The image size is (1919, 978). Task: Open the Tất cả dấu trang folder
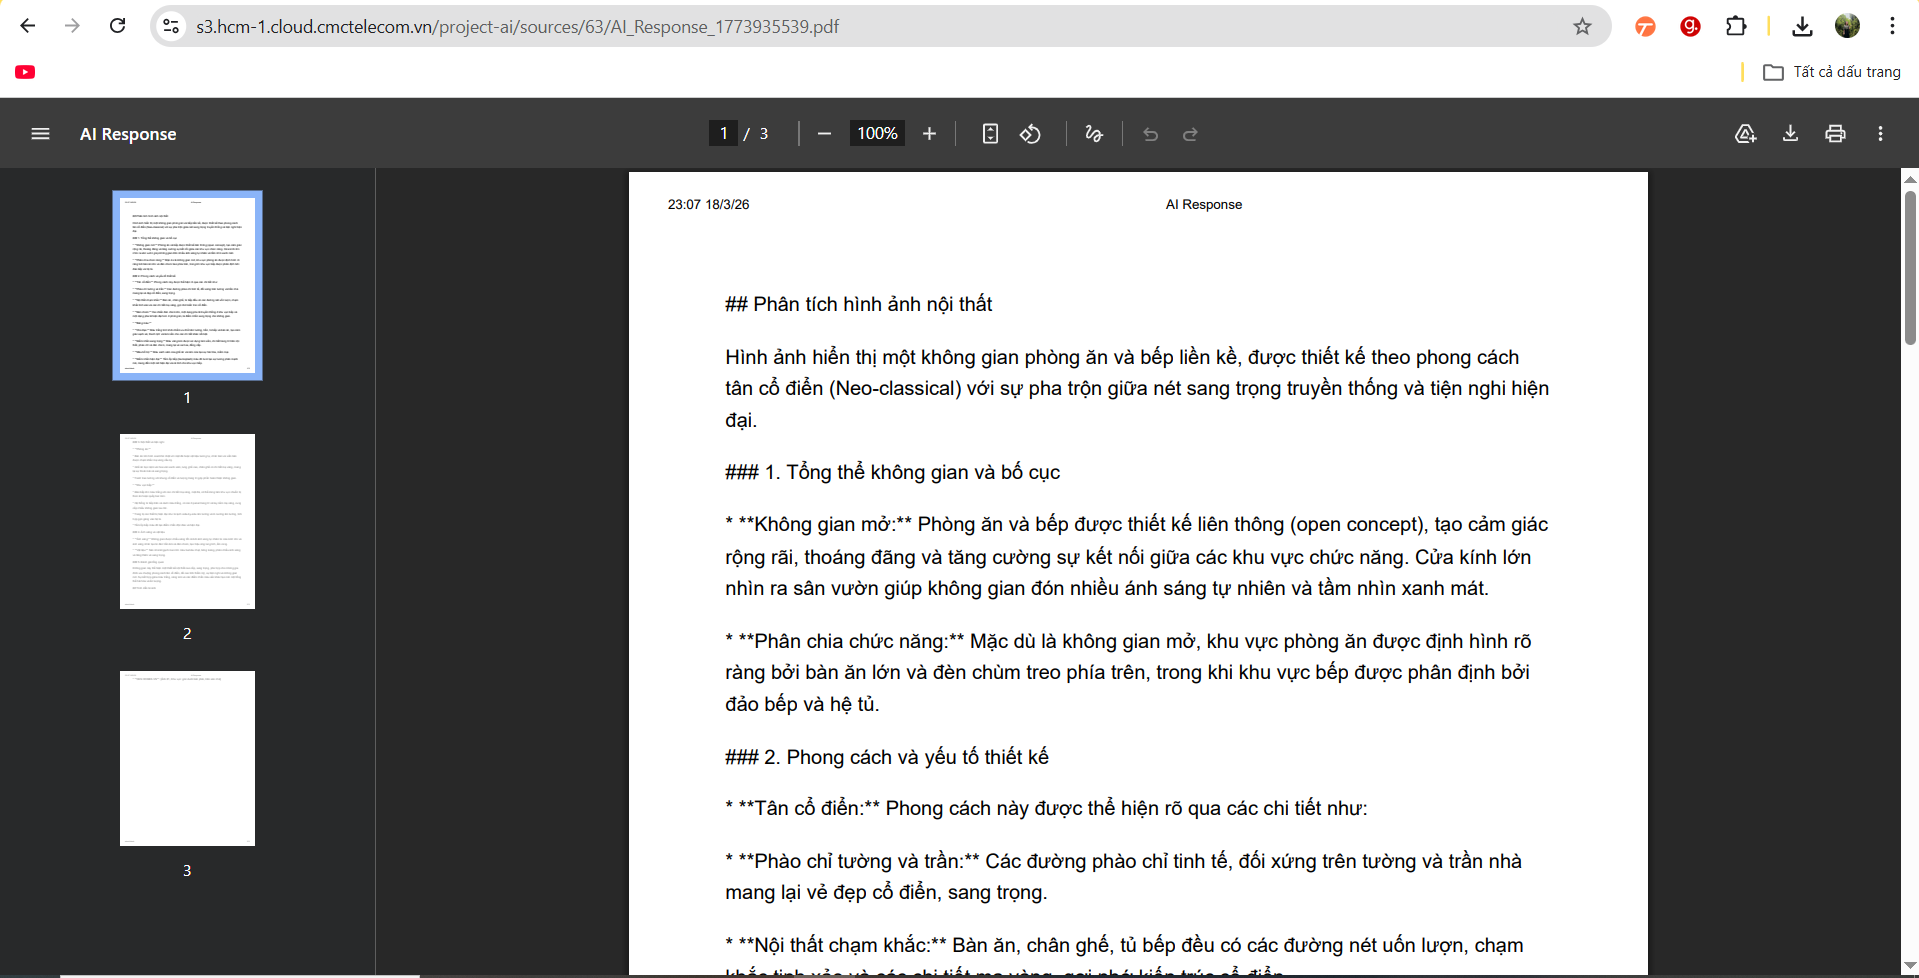[x=1832, y=72]
